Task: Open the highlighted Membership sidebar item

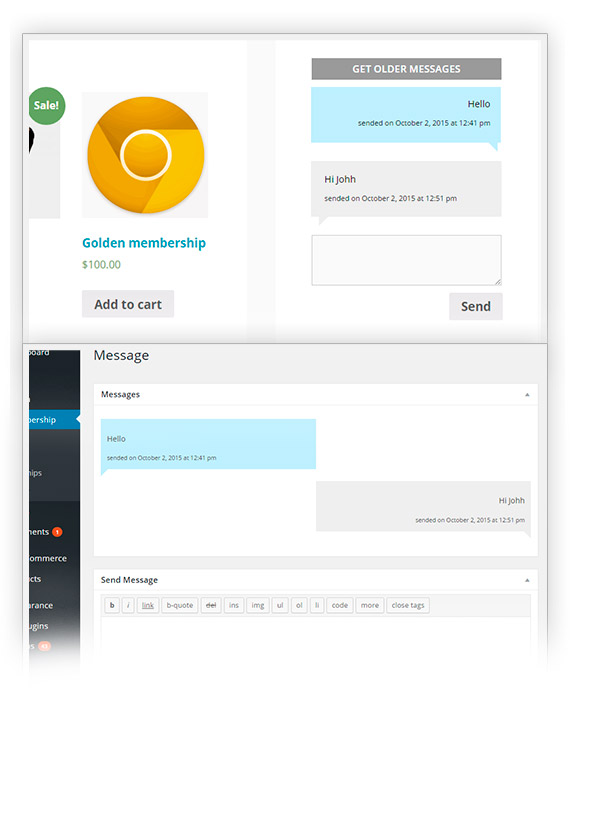Action: (54, 419)
